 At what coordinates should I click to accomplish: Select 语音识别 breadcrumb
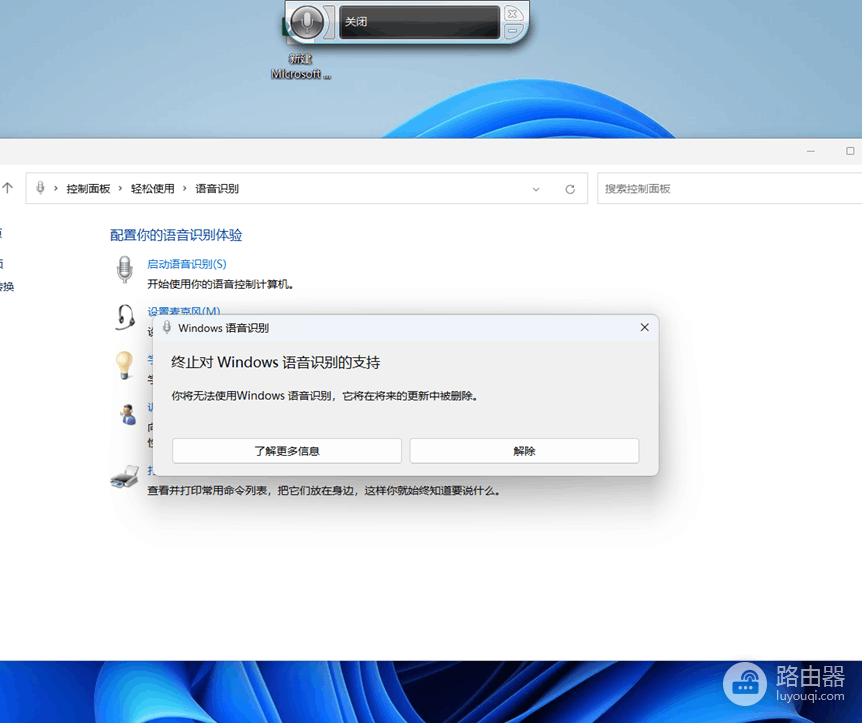217,189
